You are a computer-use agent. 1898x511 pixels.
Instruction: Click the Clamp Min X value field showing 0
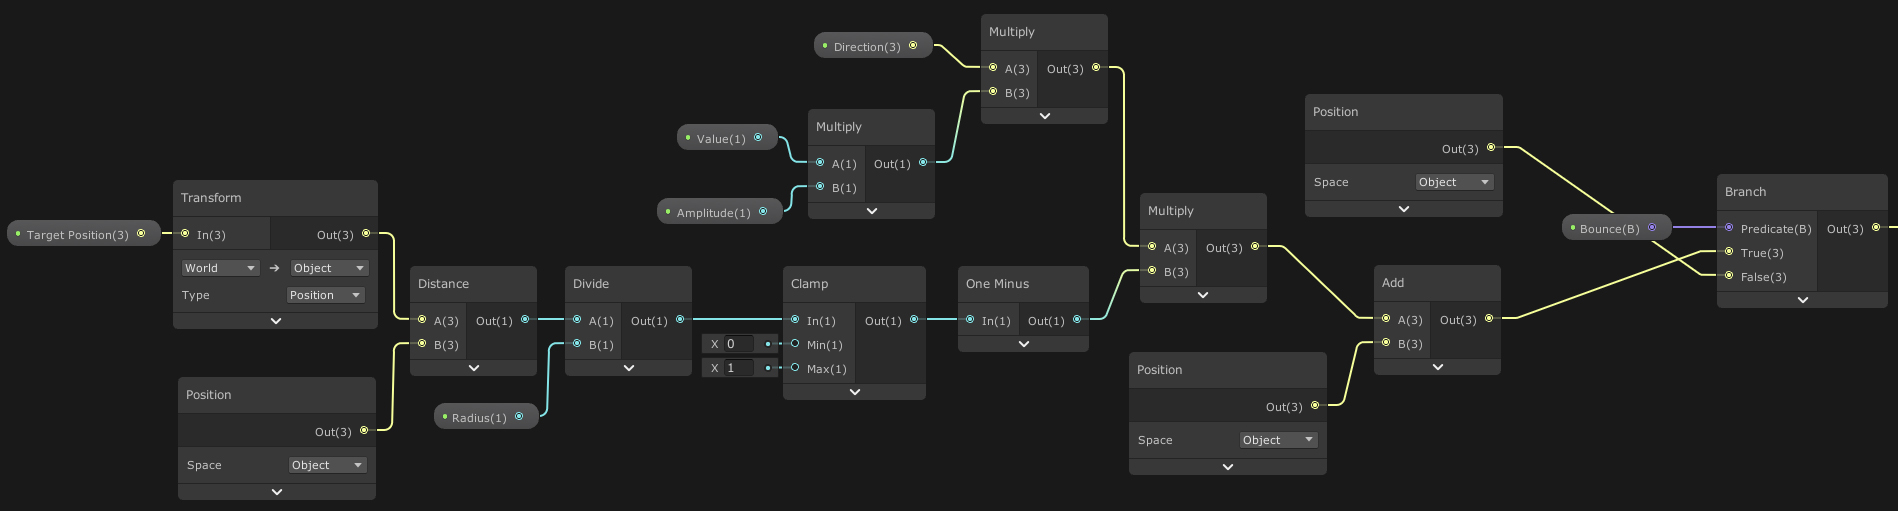(739, 344)
